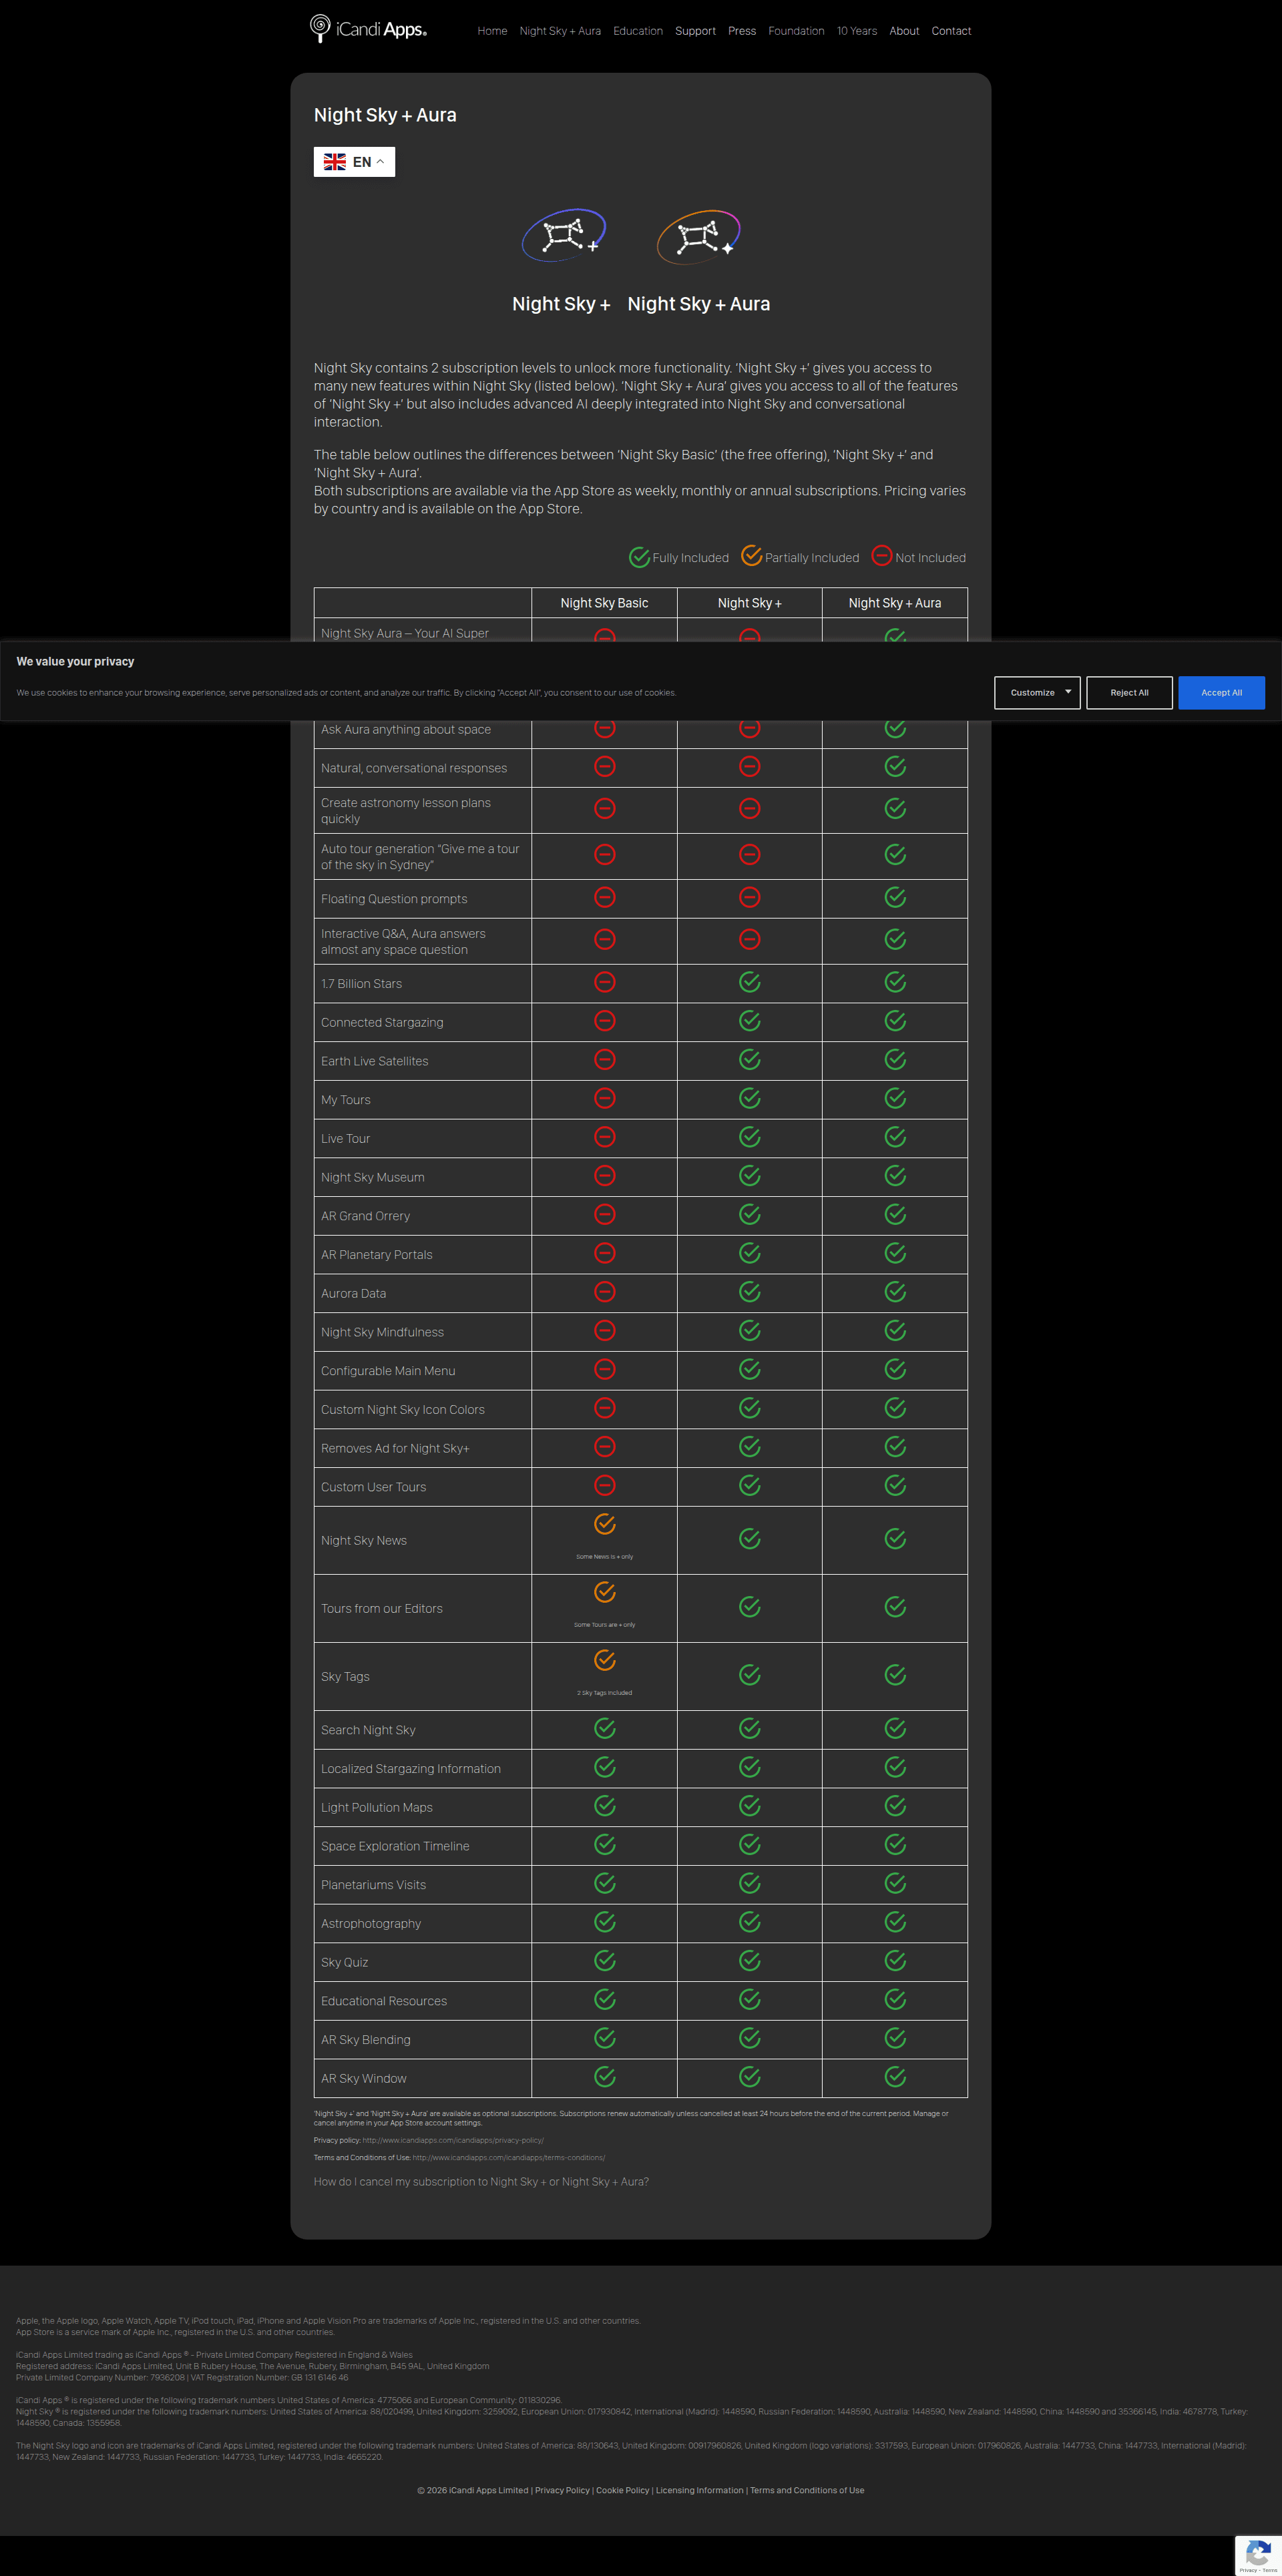Open the About page
This screenshot has height=2576, width=1282.
click(x=904, y=31)
